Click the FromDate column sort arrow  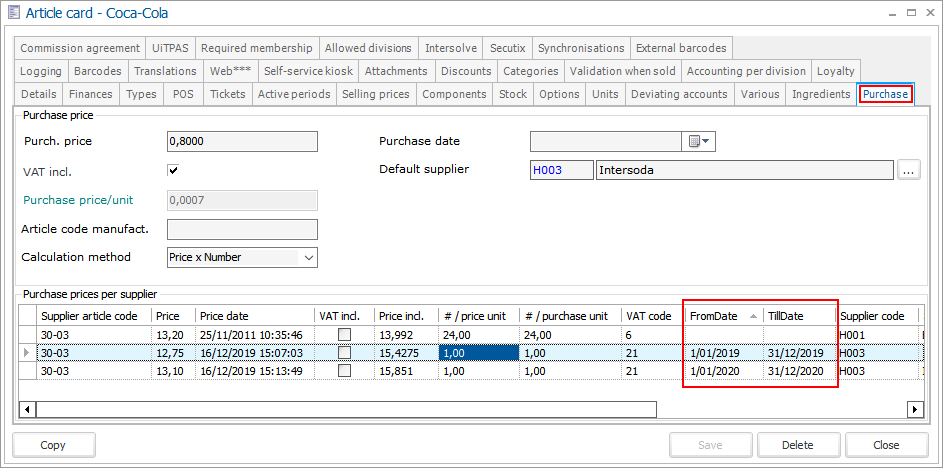[753, 316]
